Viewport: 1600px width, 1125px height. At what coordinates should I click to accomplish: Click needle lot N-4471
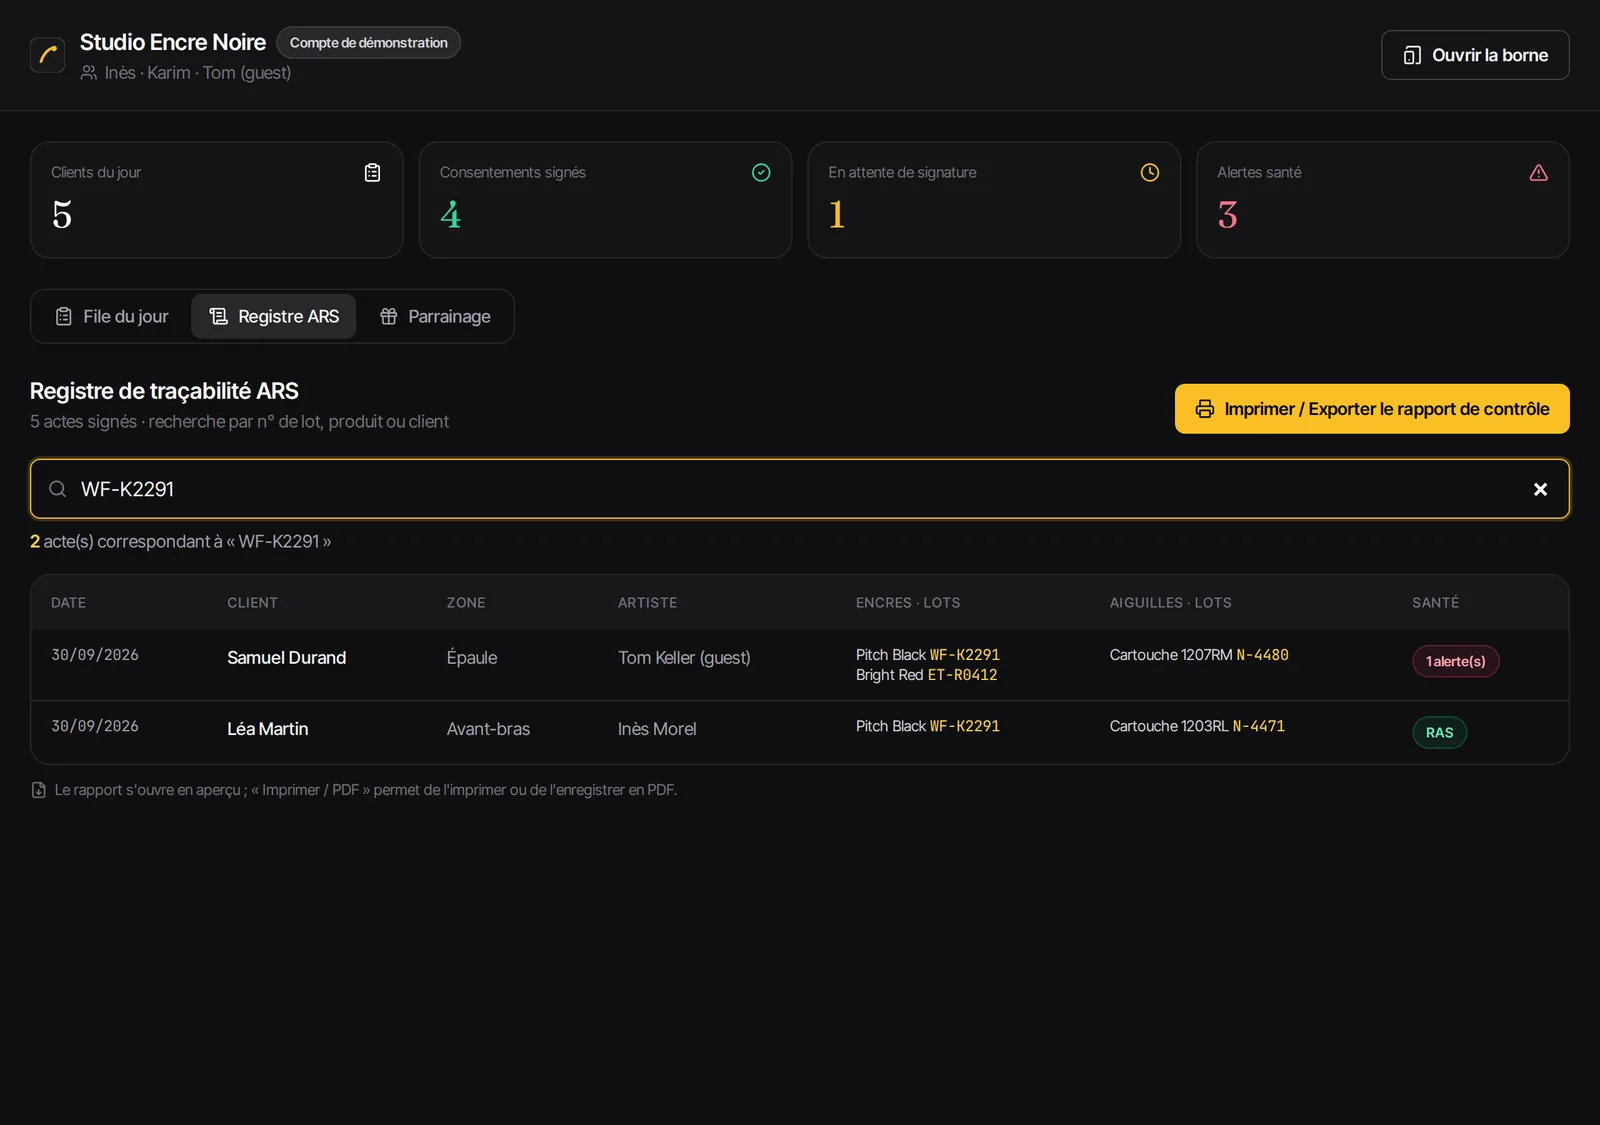click(1258, 726)
